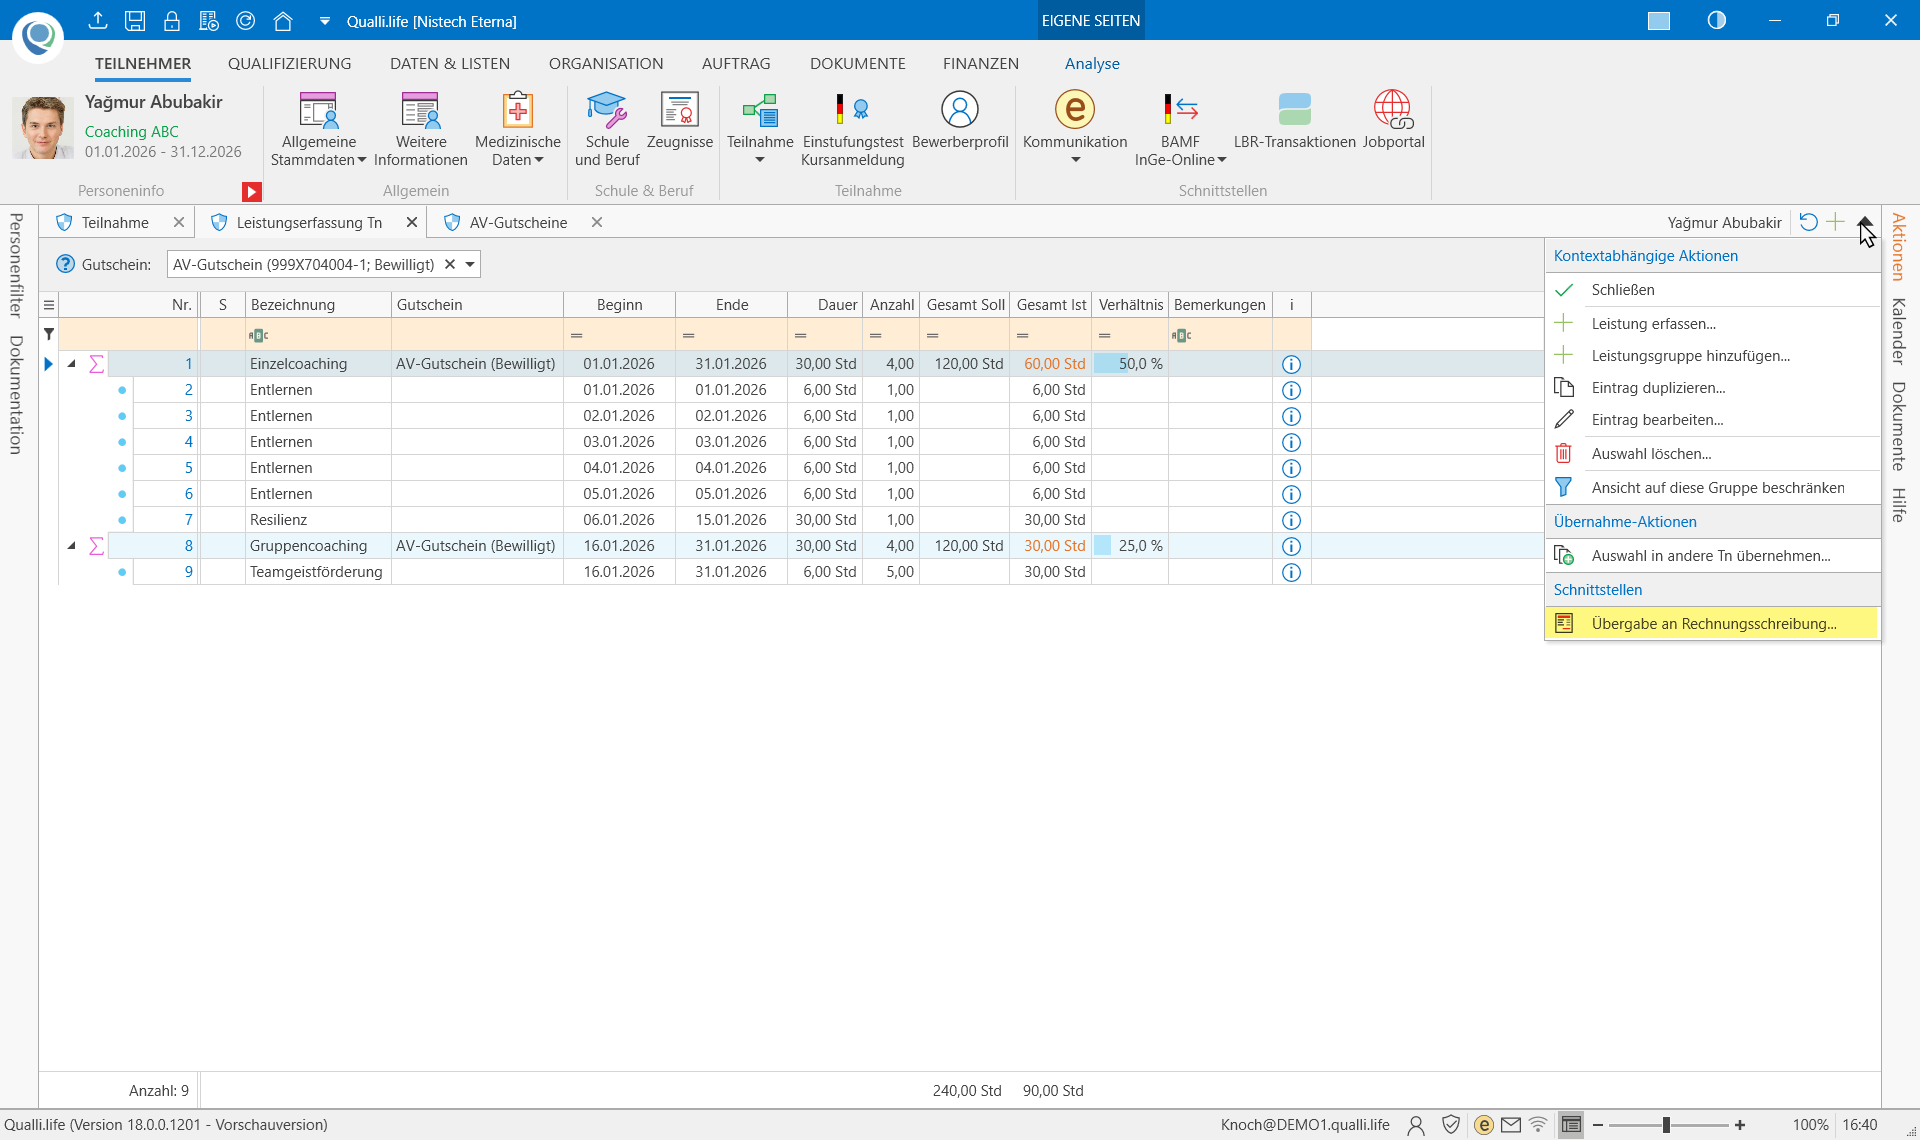
Task: Click the red Personeninfo play button
Action: (251, 191)
